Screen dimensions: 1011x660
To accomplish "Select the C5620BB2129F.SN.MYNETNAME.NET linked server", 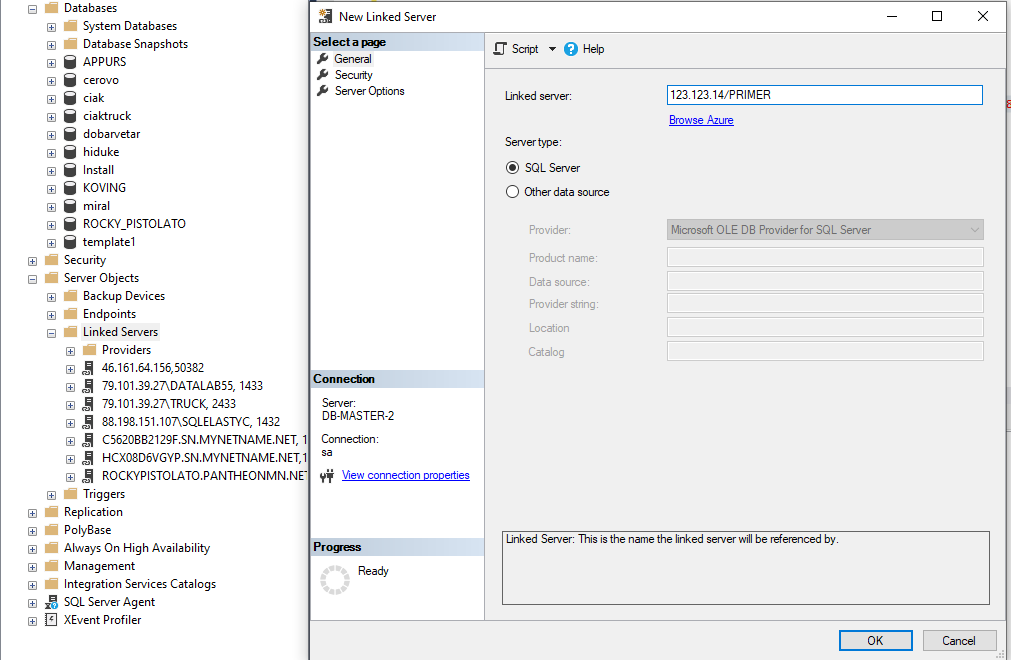I will pos(204,440).
